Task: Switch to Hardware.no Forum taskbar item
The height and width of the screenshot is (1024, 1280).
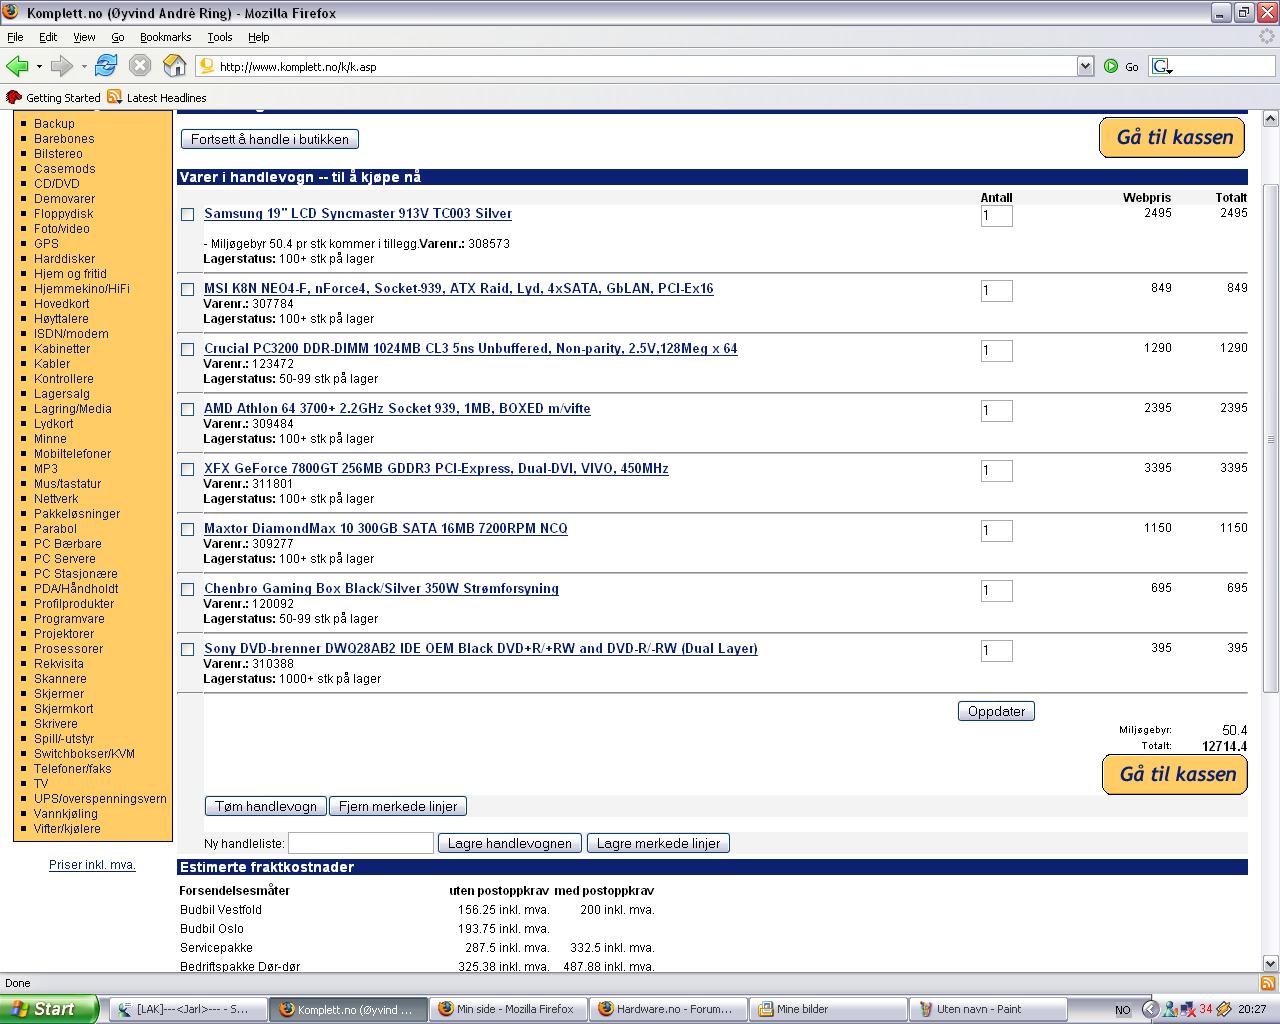Action: click(668, 1009)
